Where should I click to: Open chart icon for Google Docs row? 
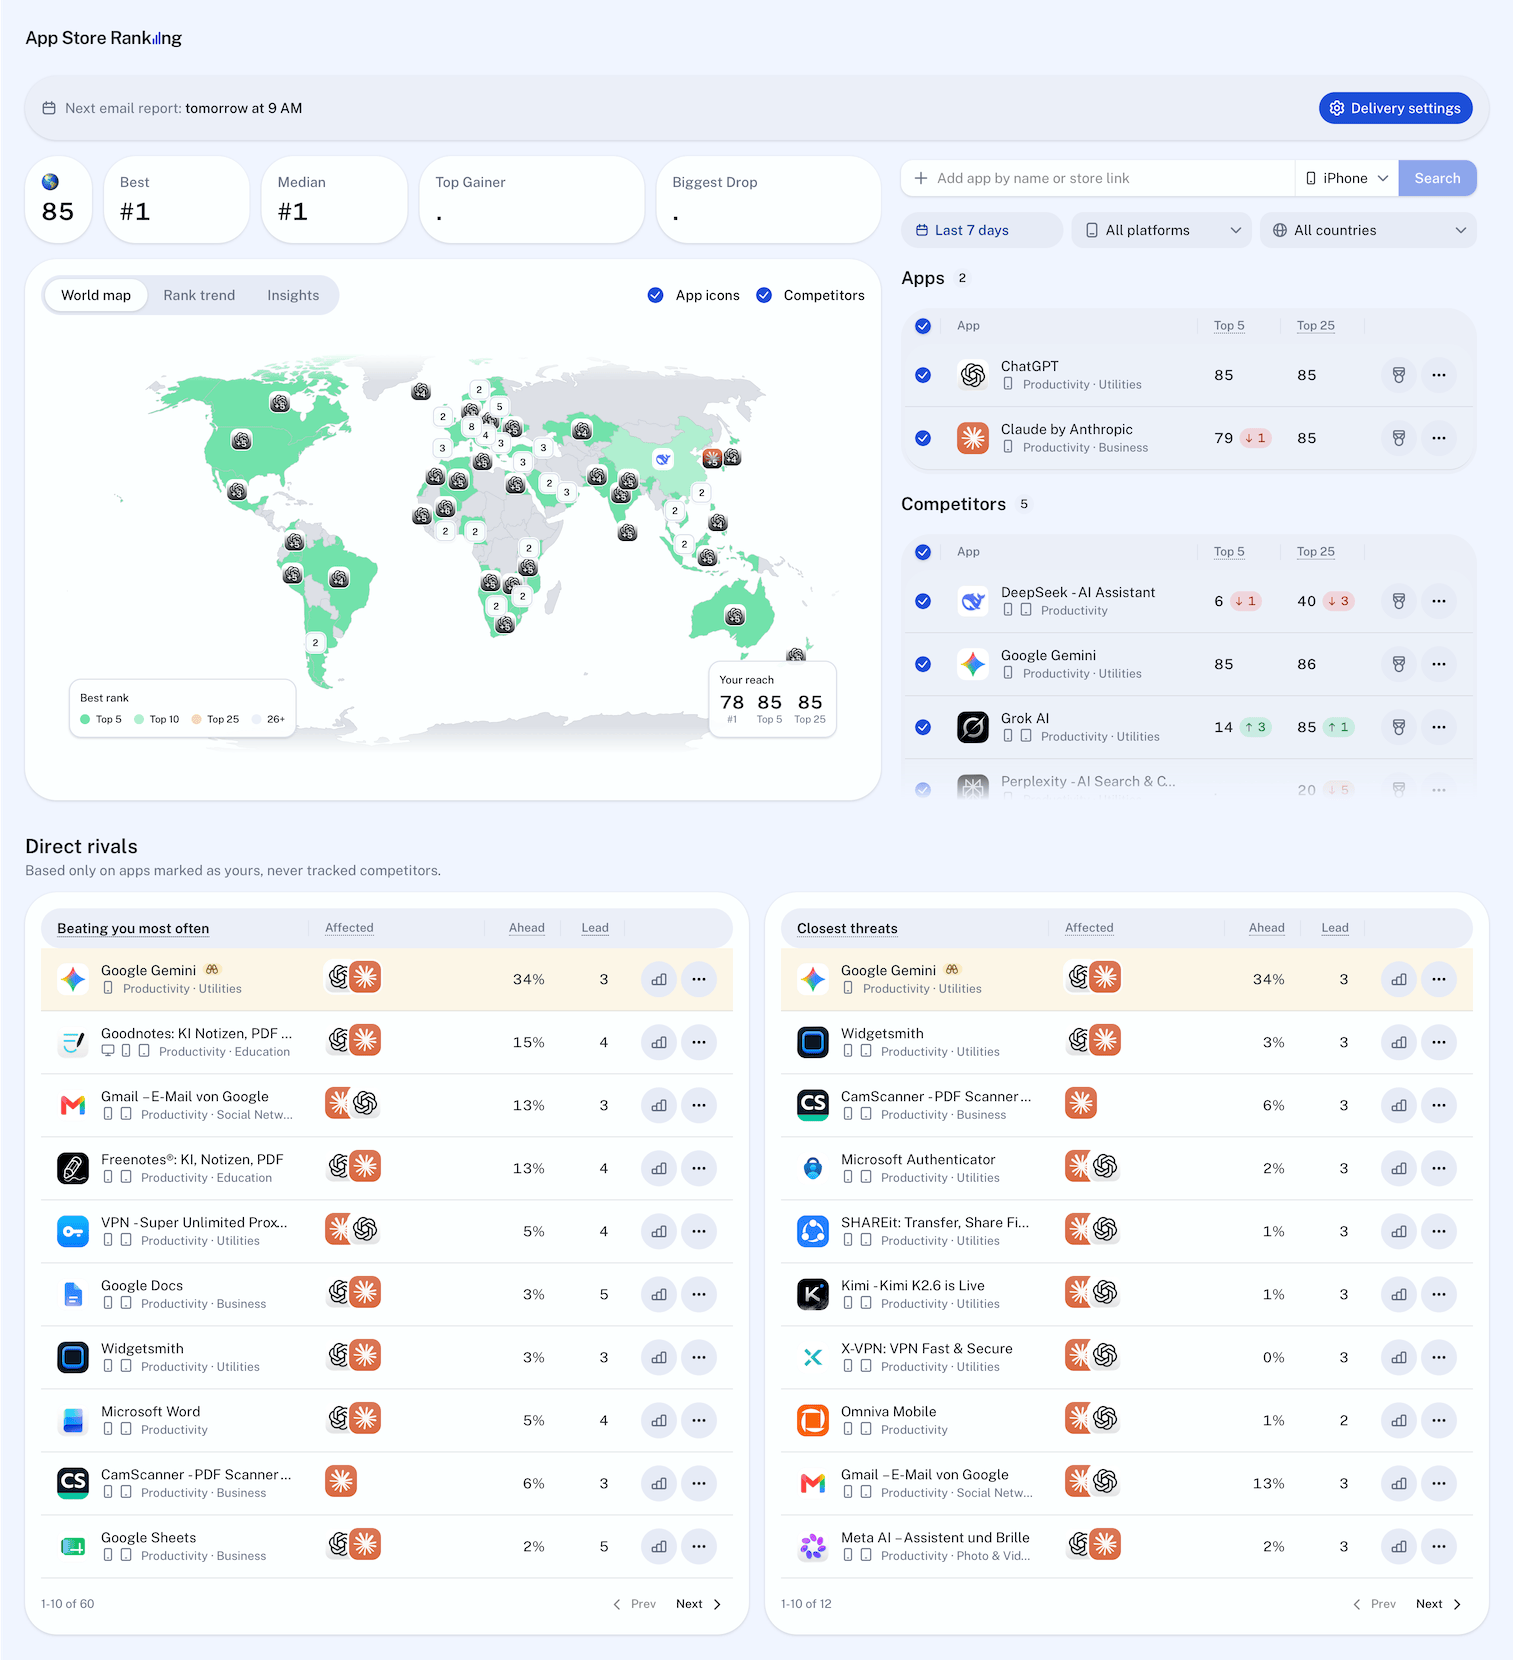click(x=658, y=1294)
